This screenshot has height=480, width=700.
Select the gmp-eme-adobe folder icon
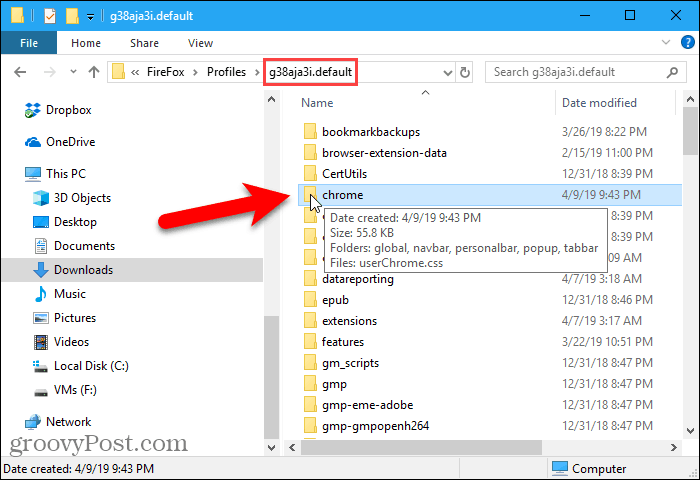(x=310, y=405)
